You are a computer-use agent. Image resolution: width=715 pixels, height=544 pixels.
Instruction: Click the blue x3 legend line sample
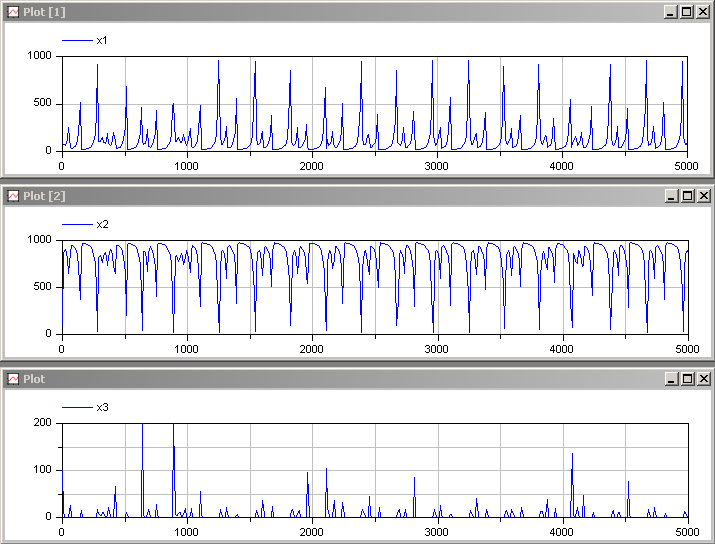click(x=77, y=408)
